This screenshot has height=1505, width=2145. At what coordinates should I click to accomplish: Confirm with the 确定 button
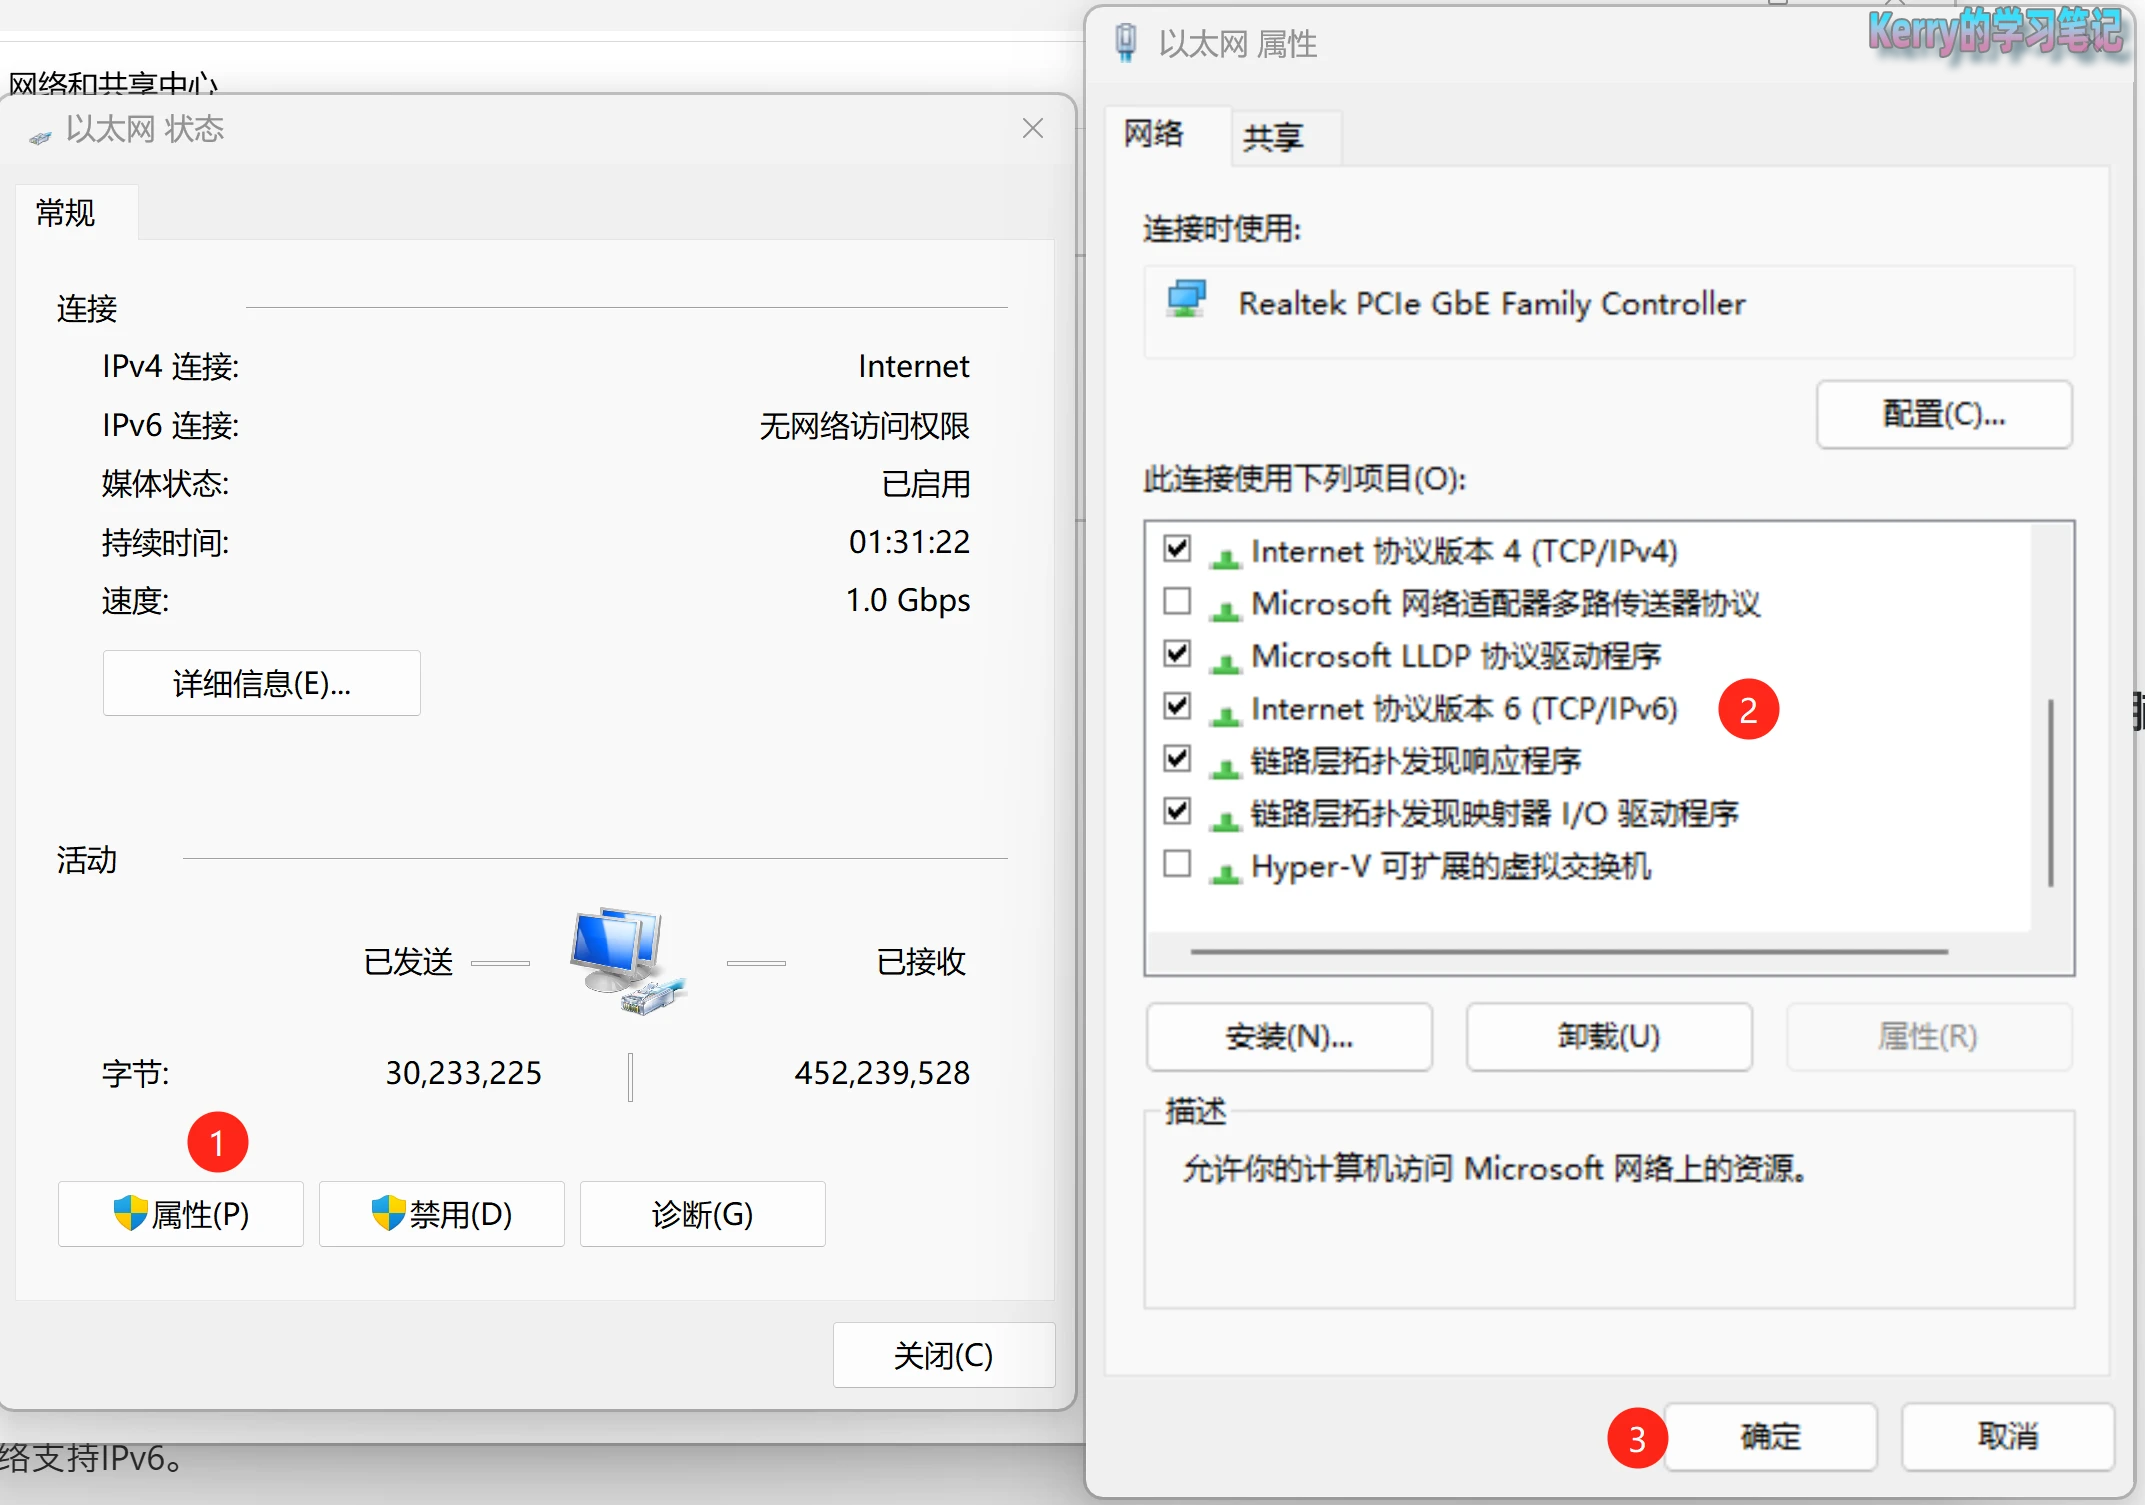pos(1770,1437)
